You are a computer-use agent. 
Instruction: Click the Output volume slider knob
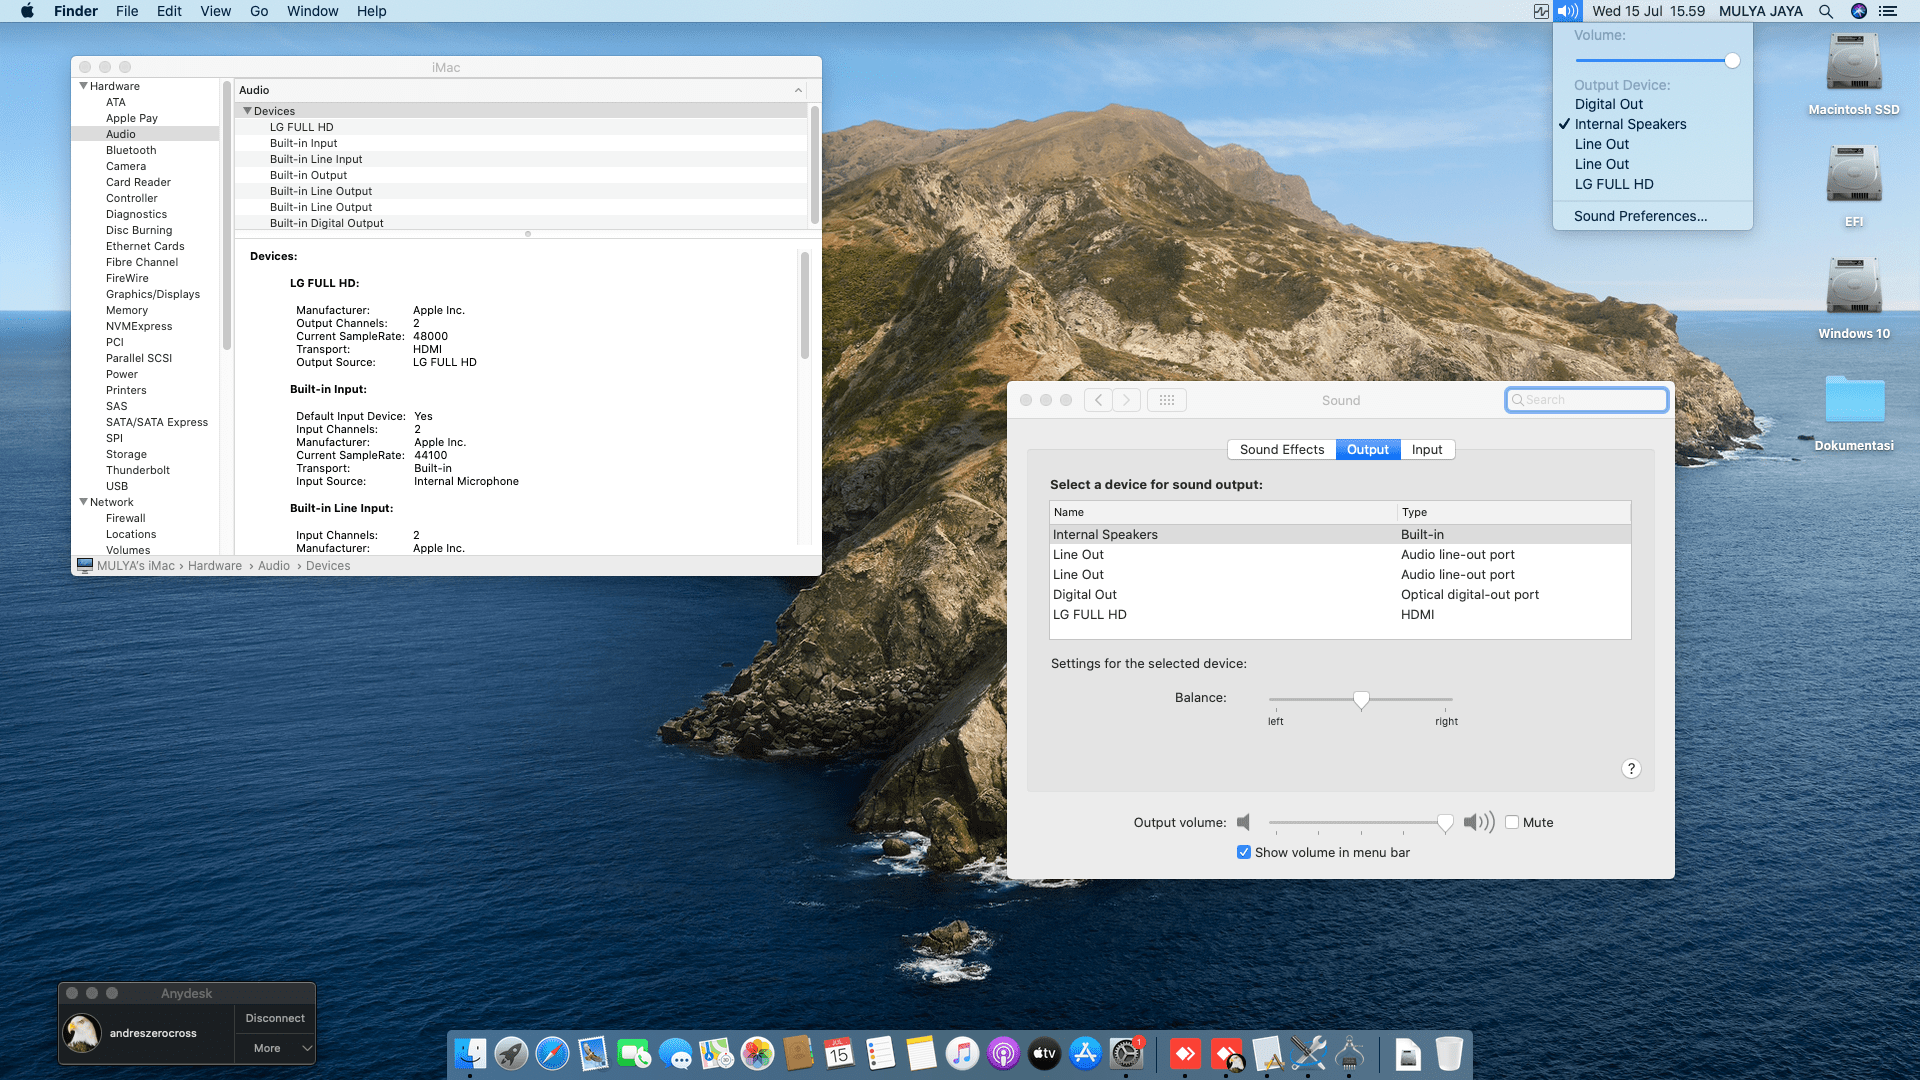(x=1445, y=823)
